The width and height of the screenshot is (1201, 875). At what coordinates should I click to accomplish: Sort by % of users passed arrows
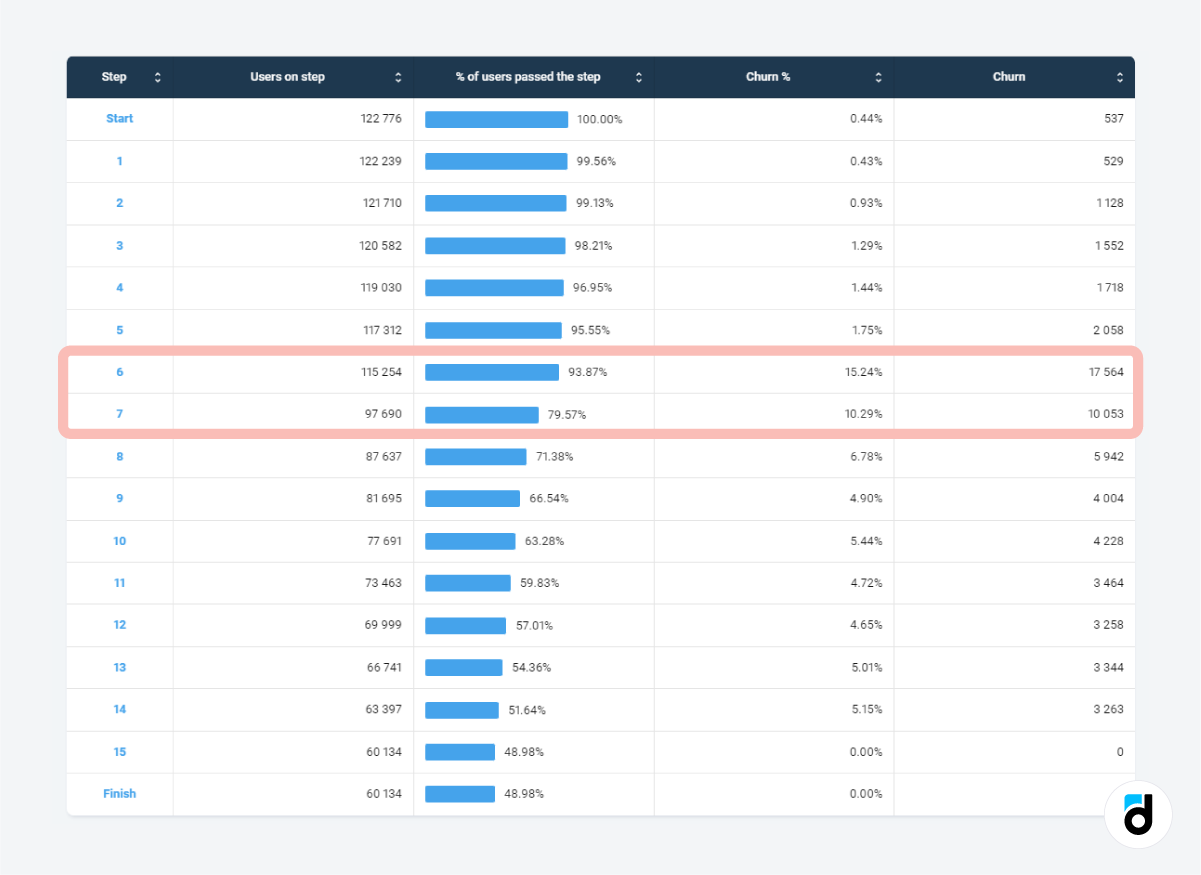click(x=639, y=77)
